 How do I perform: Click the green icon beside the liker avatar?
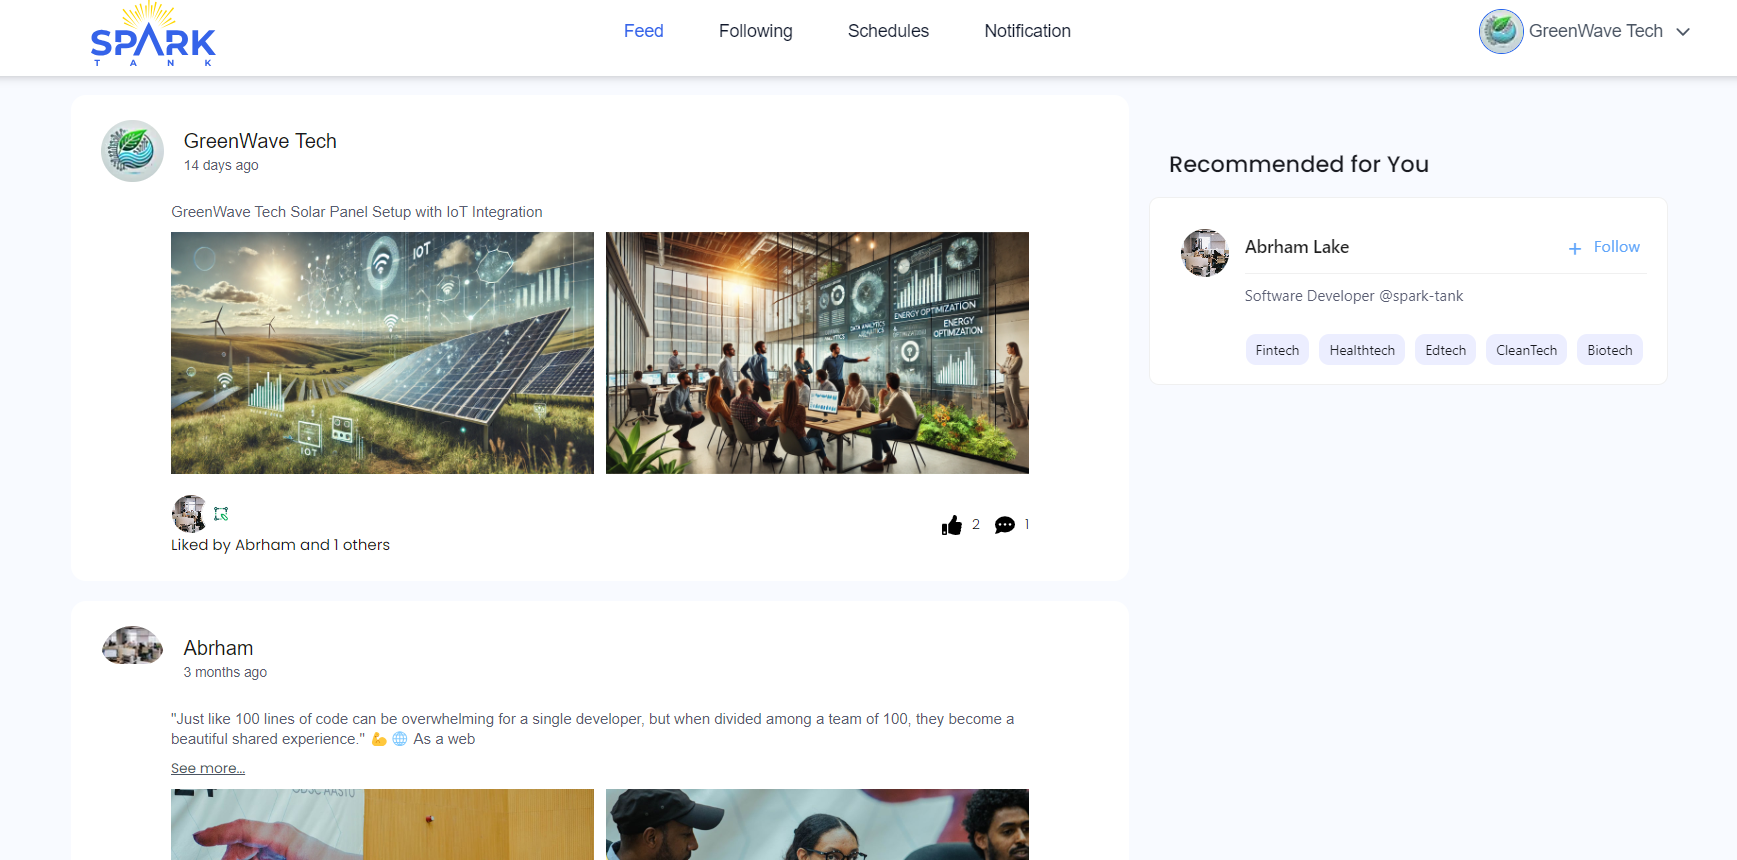(221, 514)
